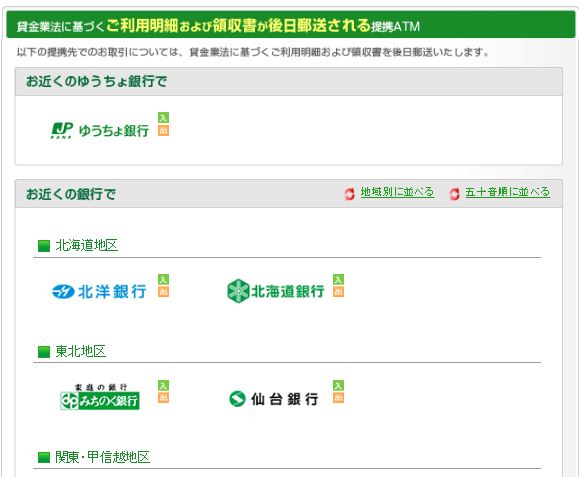Click the みちのく銀行 logo
Image resolution: width=583 pixels, height=477 pixels.
[100, 397]
